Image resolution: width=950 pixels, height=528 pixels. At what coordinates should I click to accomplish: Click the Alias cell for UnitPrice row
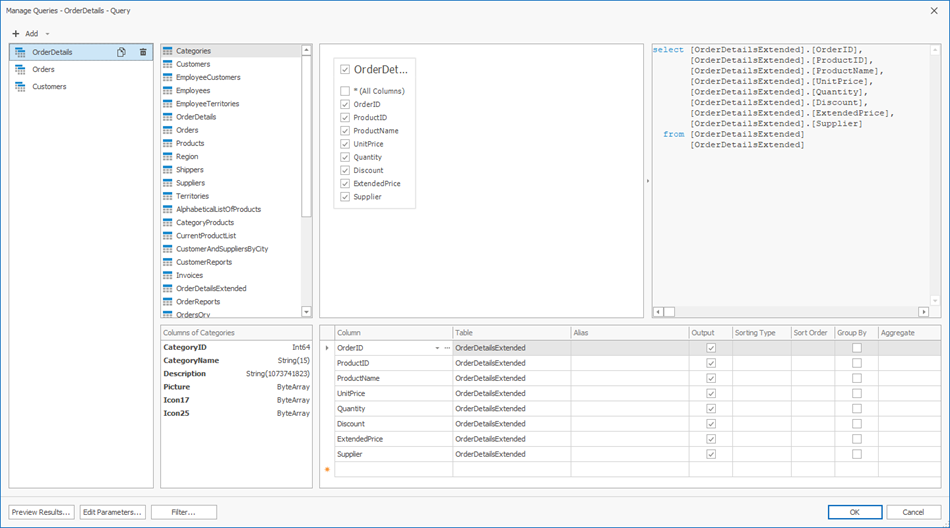628,393
